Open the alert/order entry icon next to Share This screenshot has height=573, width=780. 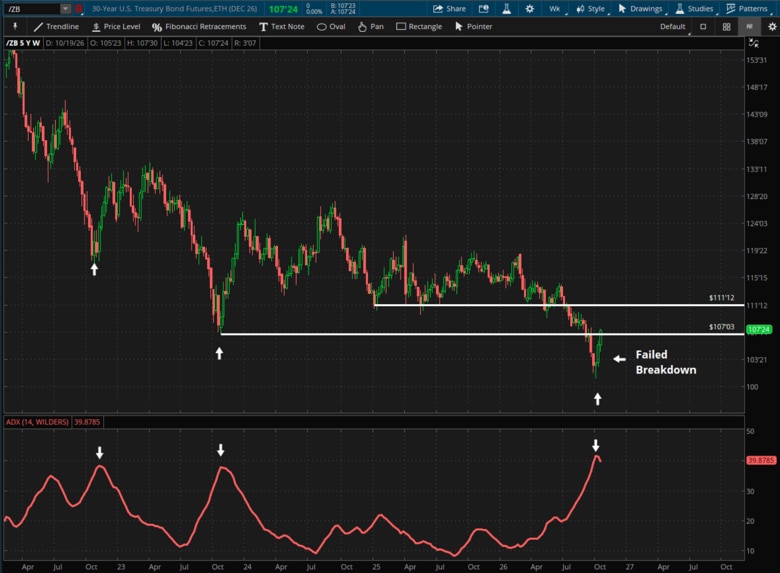[x=484, y=9]
